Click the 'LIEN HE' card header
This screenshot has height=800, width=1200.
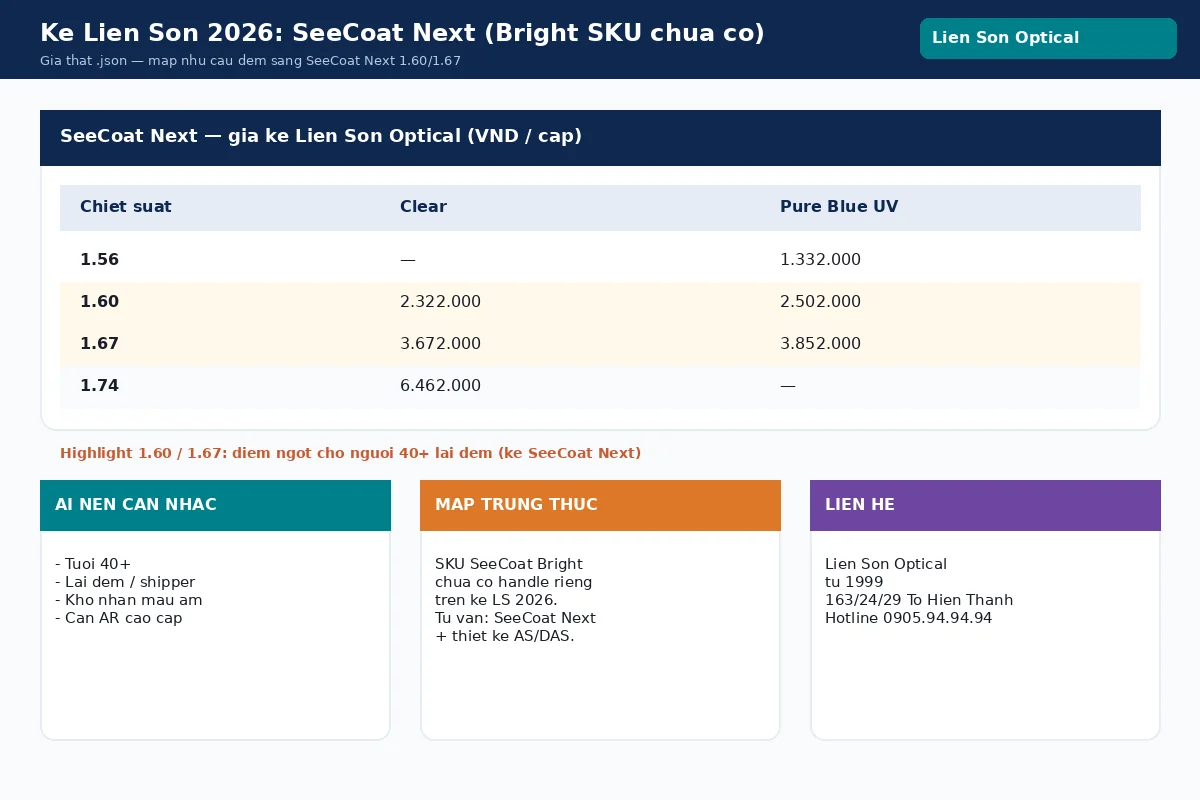(x=985, y=505)
